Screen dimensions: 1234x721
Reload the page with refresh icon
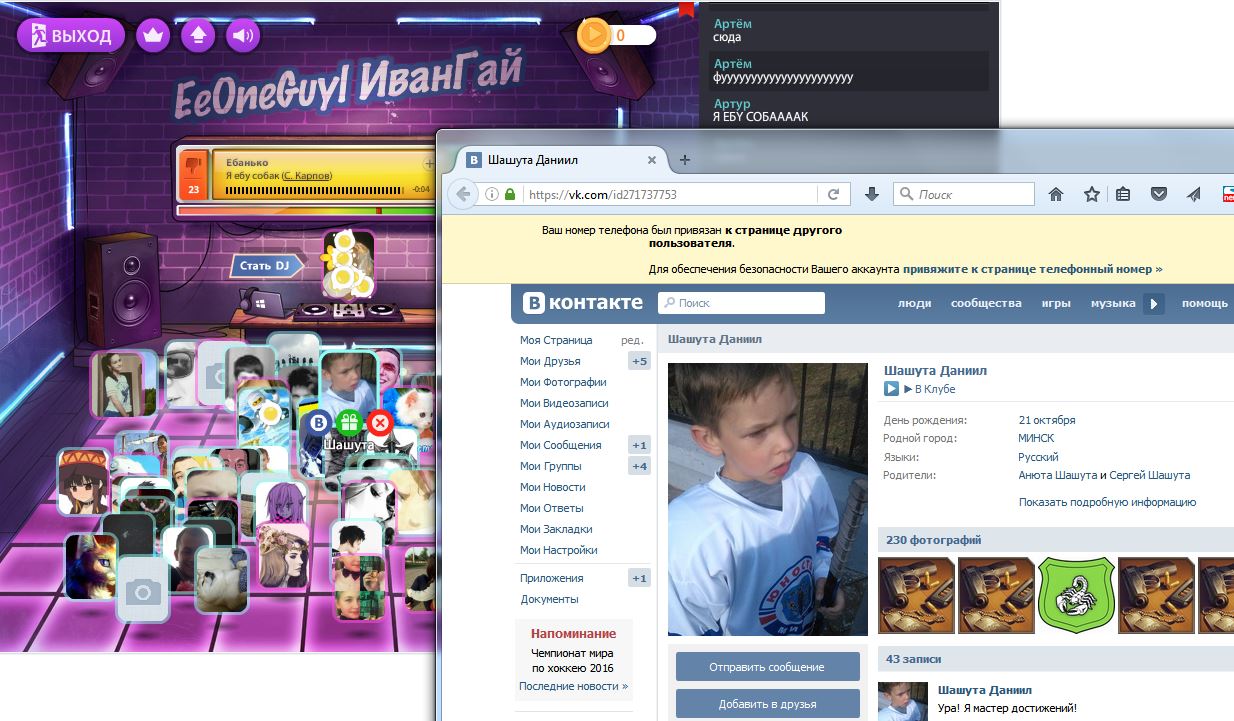(833, 195)
